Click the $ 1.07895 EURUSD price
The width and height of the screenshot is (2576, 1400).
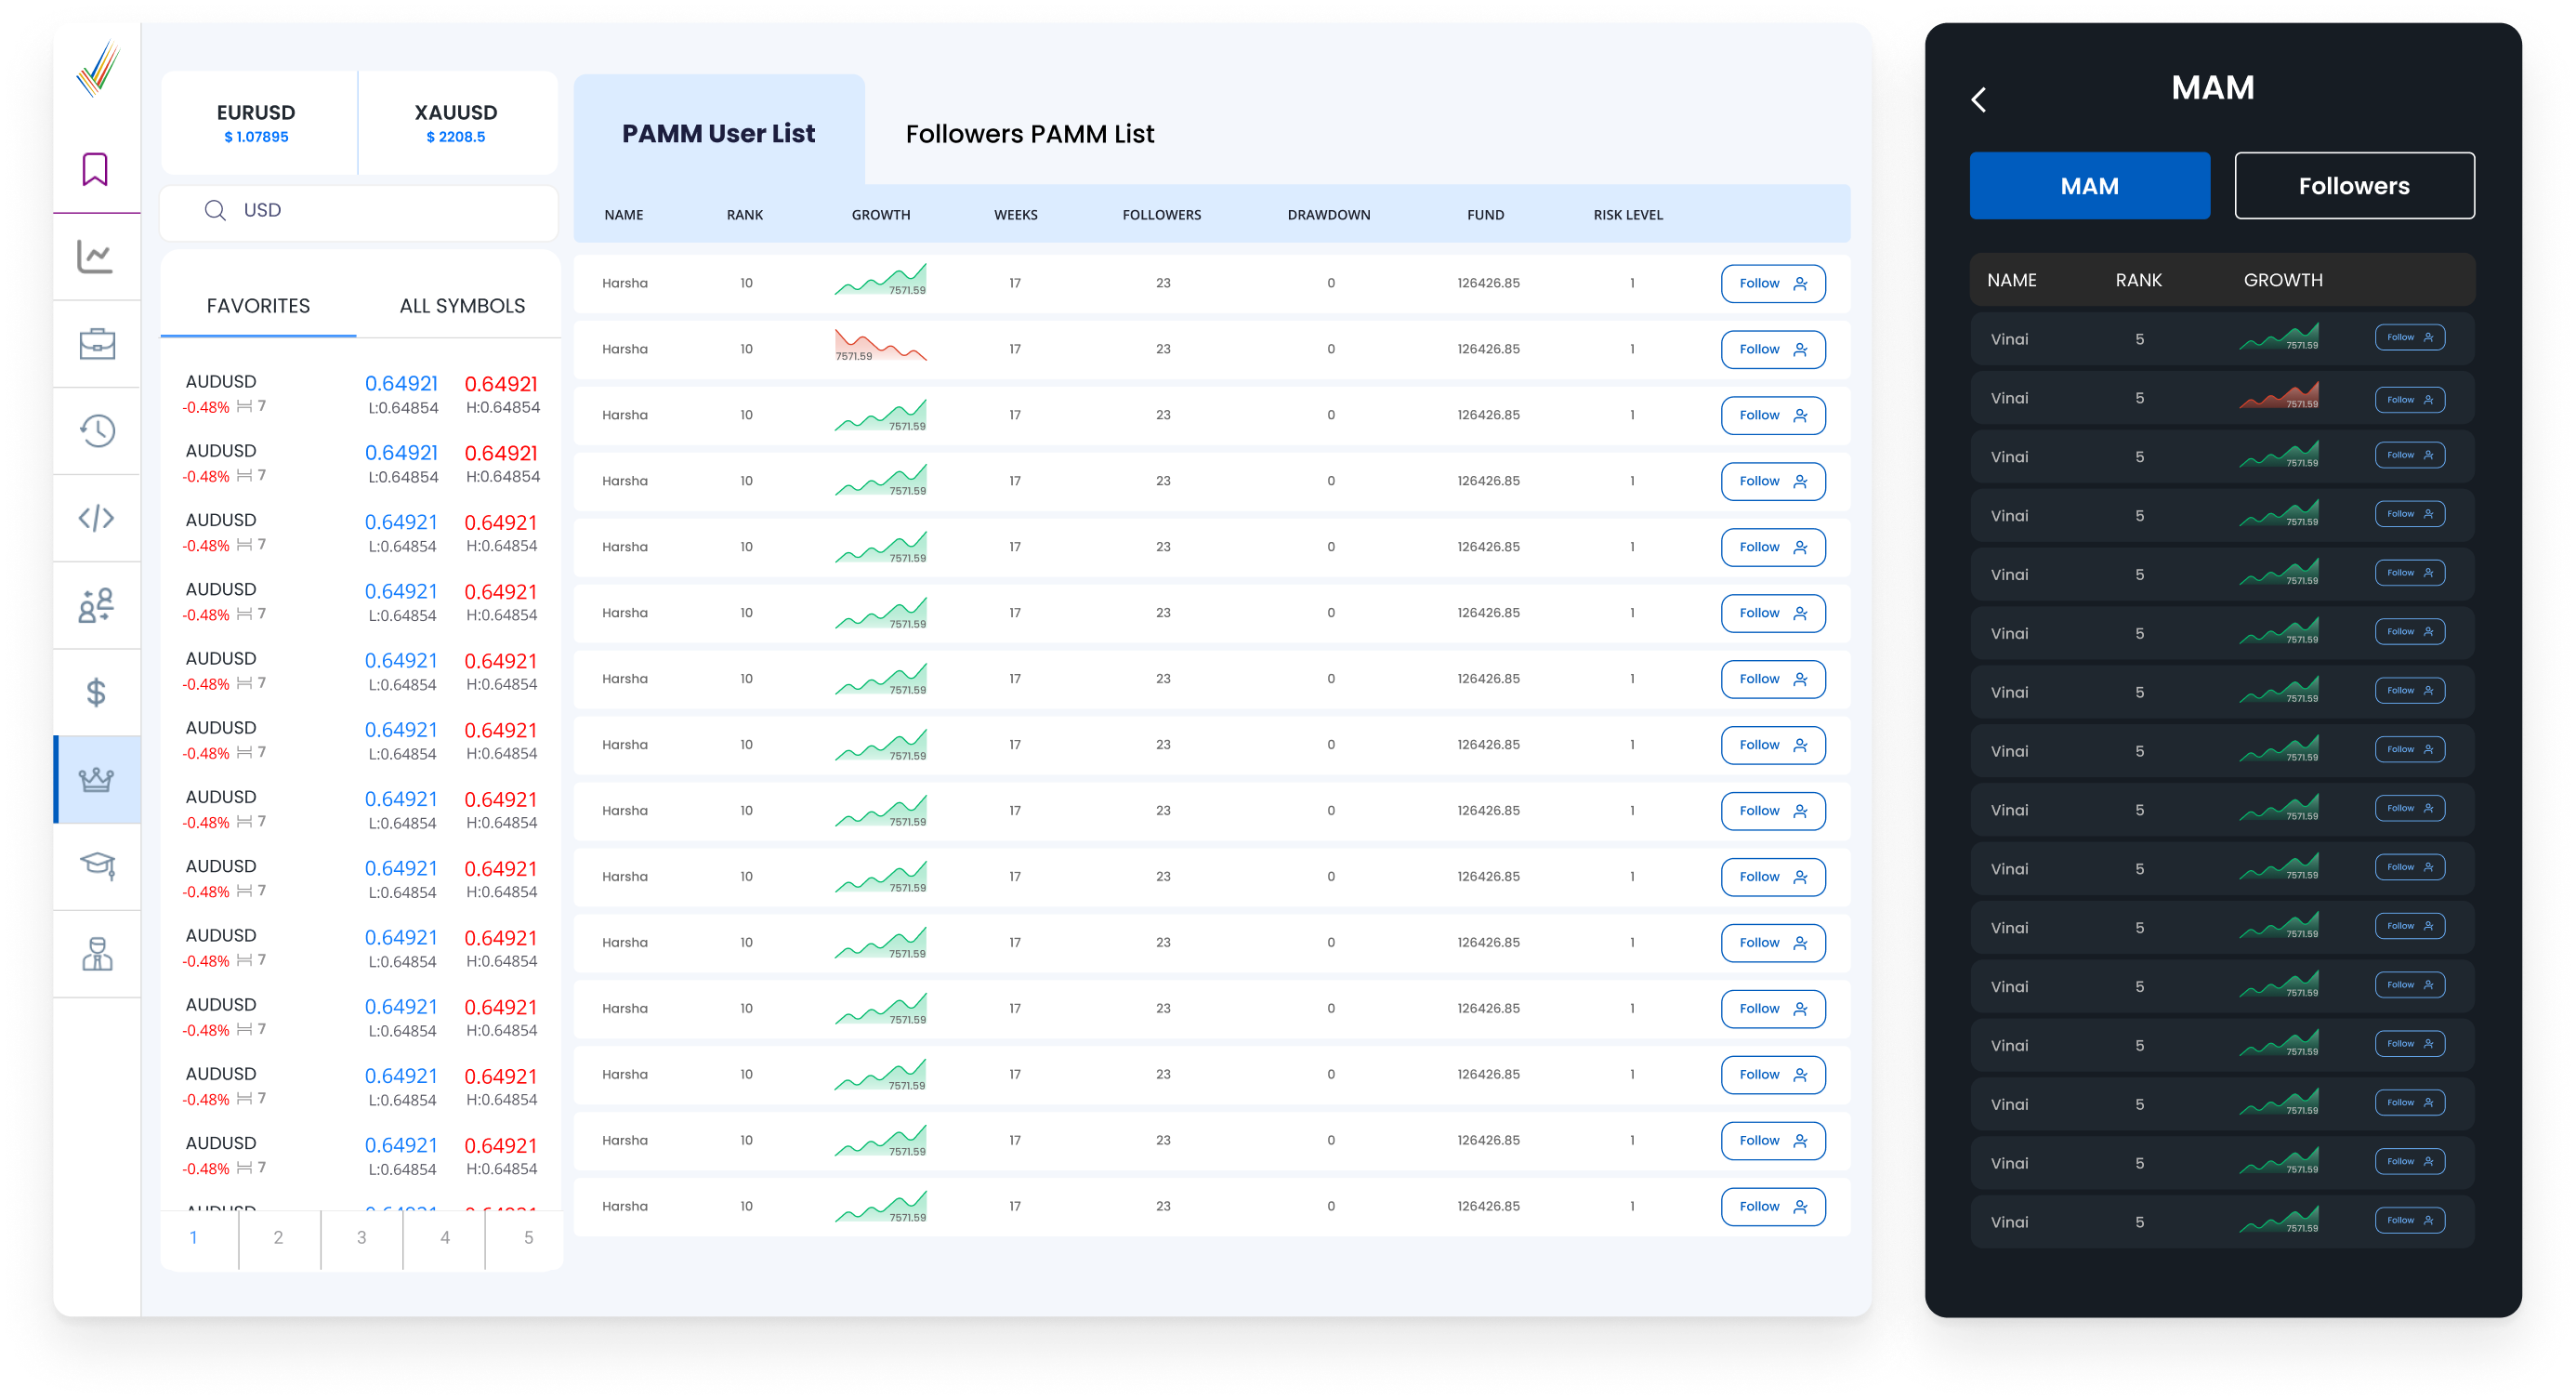pos(257,138)
